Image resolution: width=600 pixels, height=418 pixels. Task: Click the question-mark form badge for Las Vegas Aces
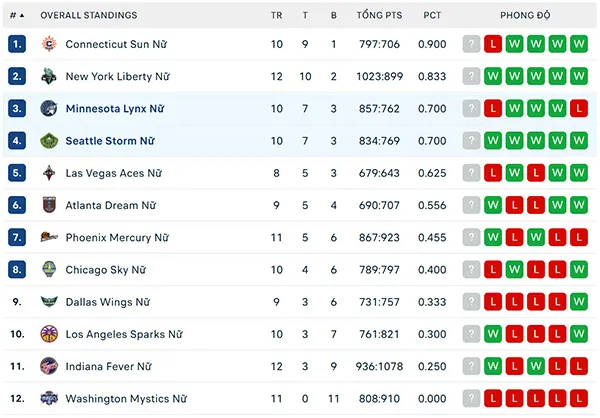tap(471, 173)
